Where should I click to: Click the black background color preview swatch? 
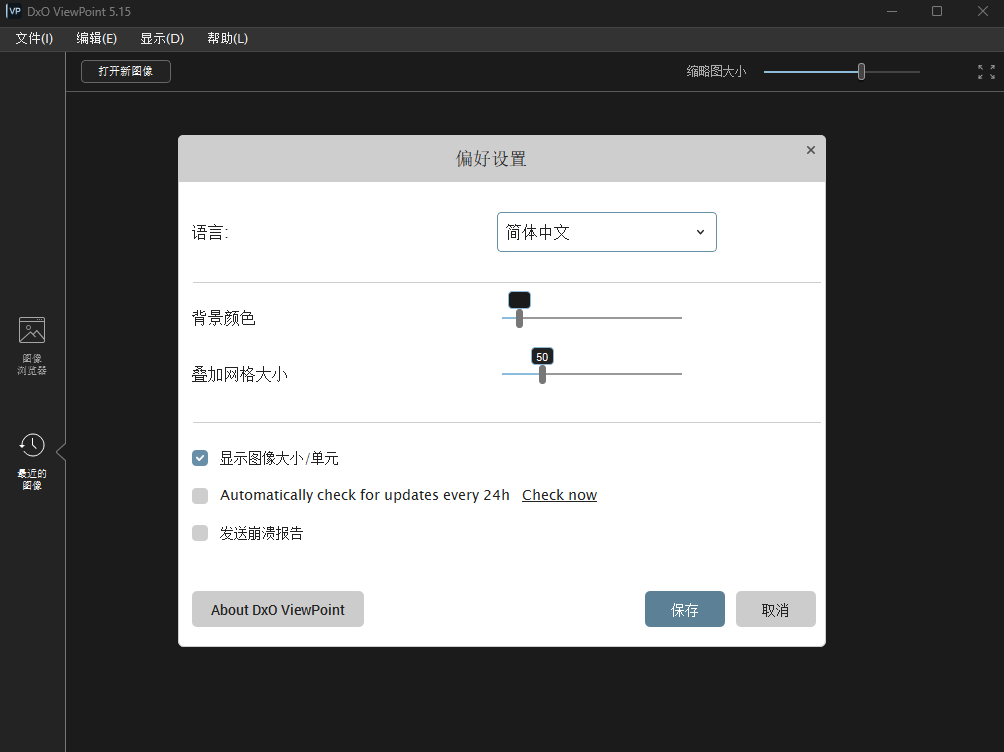(519, 300)
